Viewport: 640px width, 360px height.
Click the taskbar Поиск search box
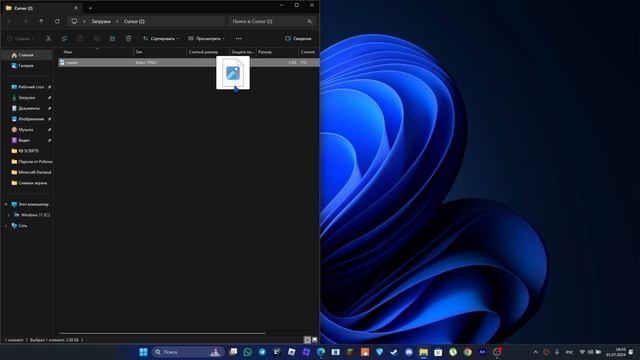188,352
